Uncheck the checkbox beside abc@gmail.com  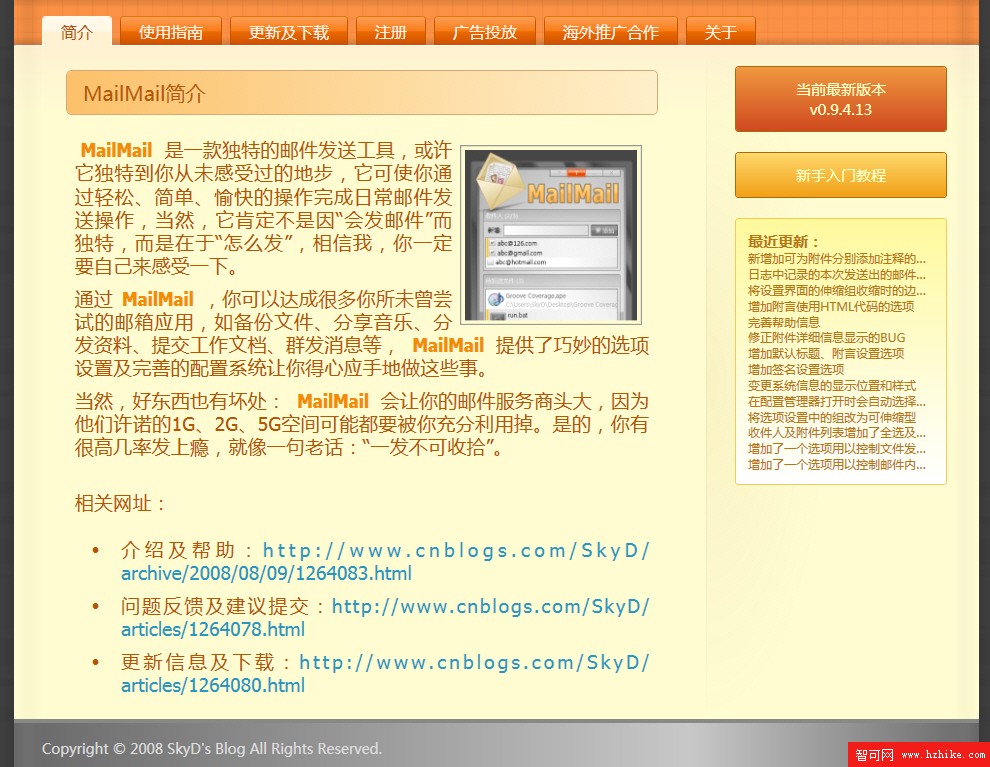pyautogui.click(x=493, y=253)
